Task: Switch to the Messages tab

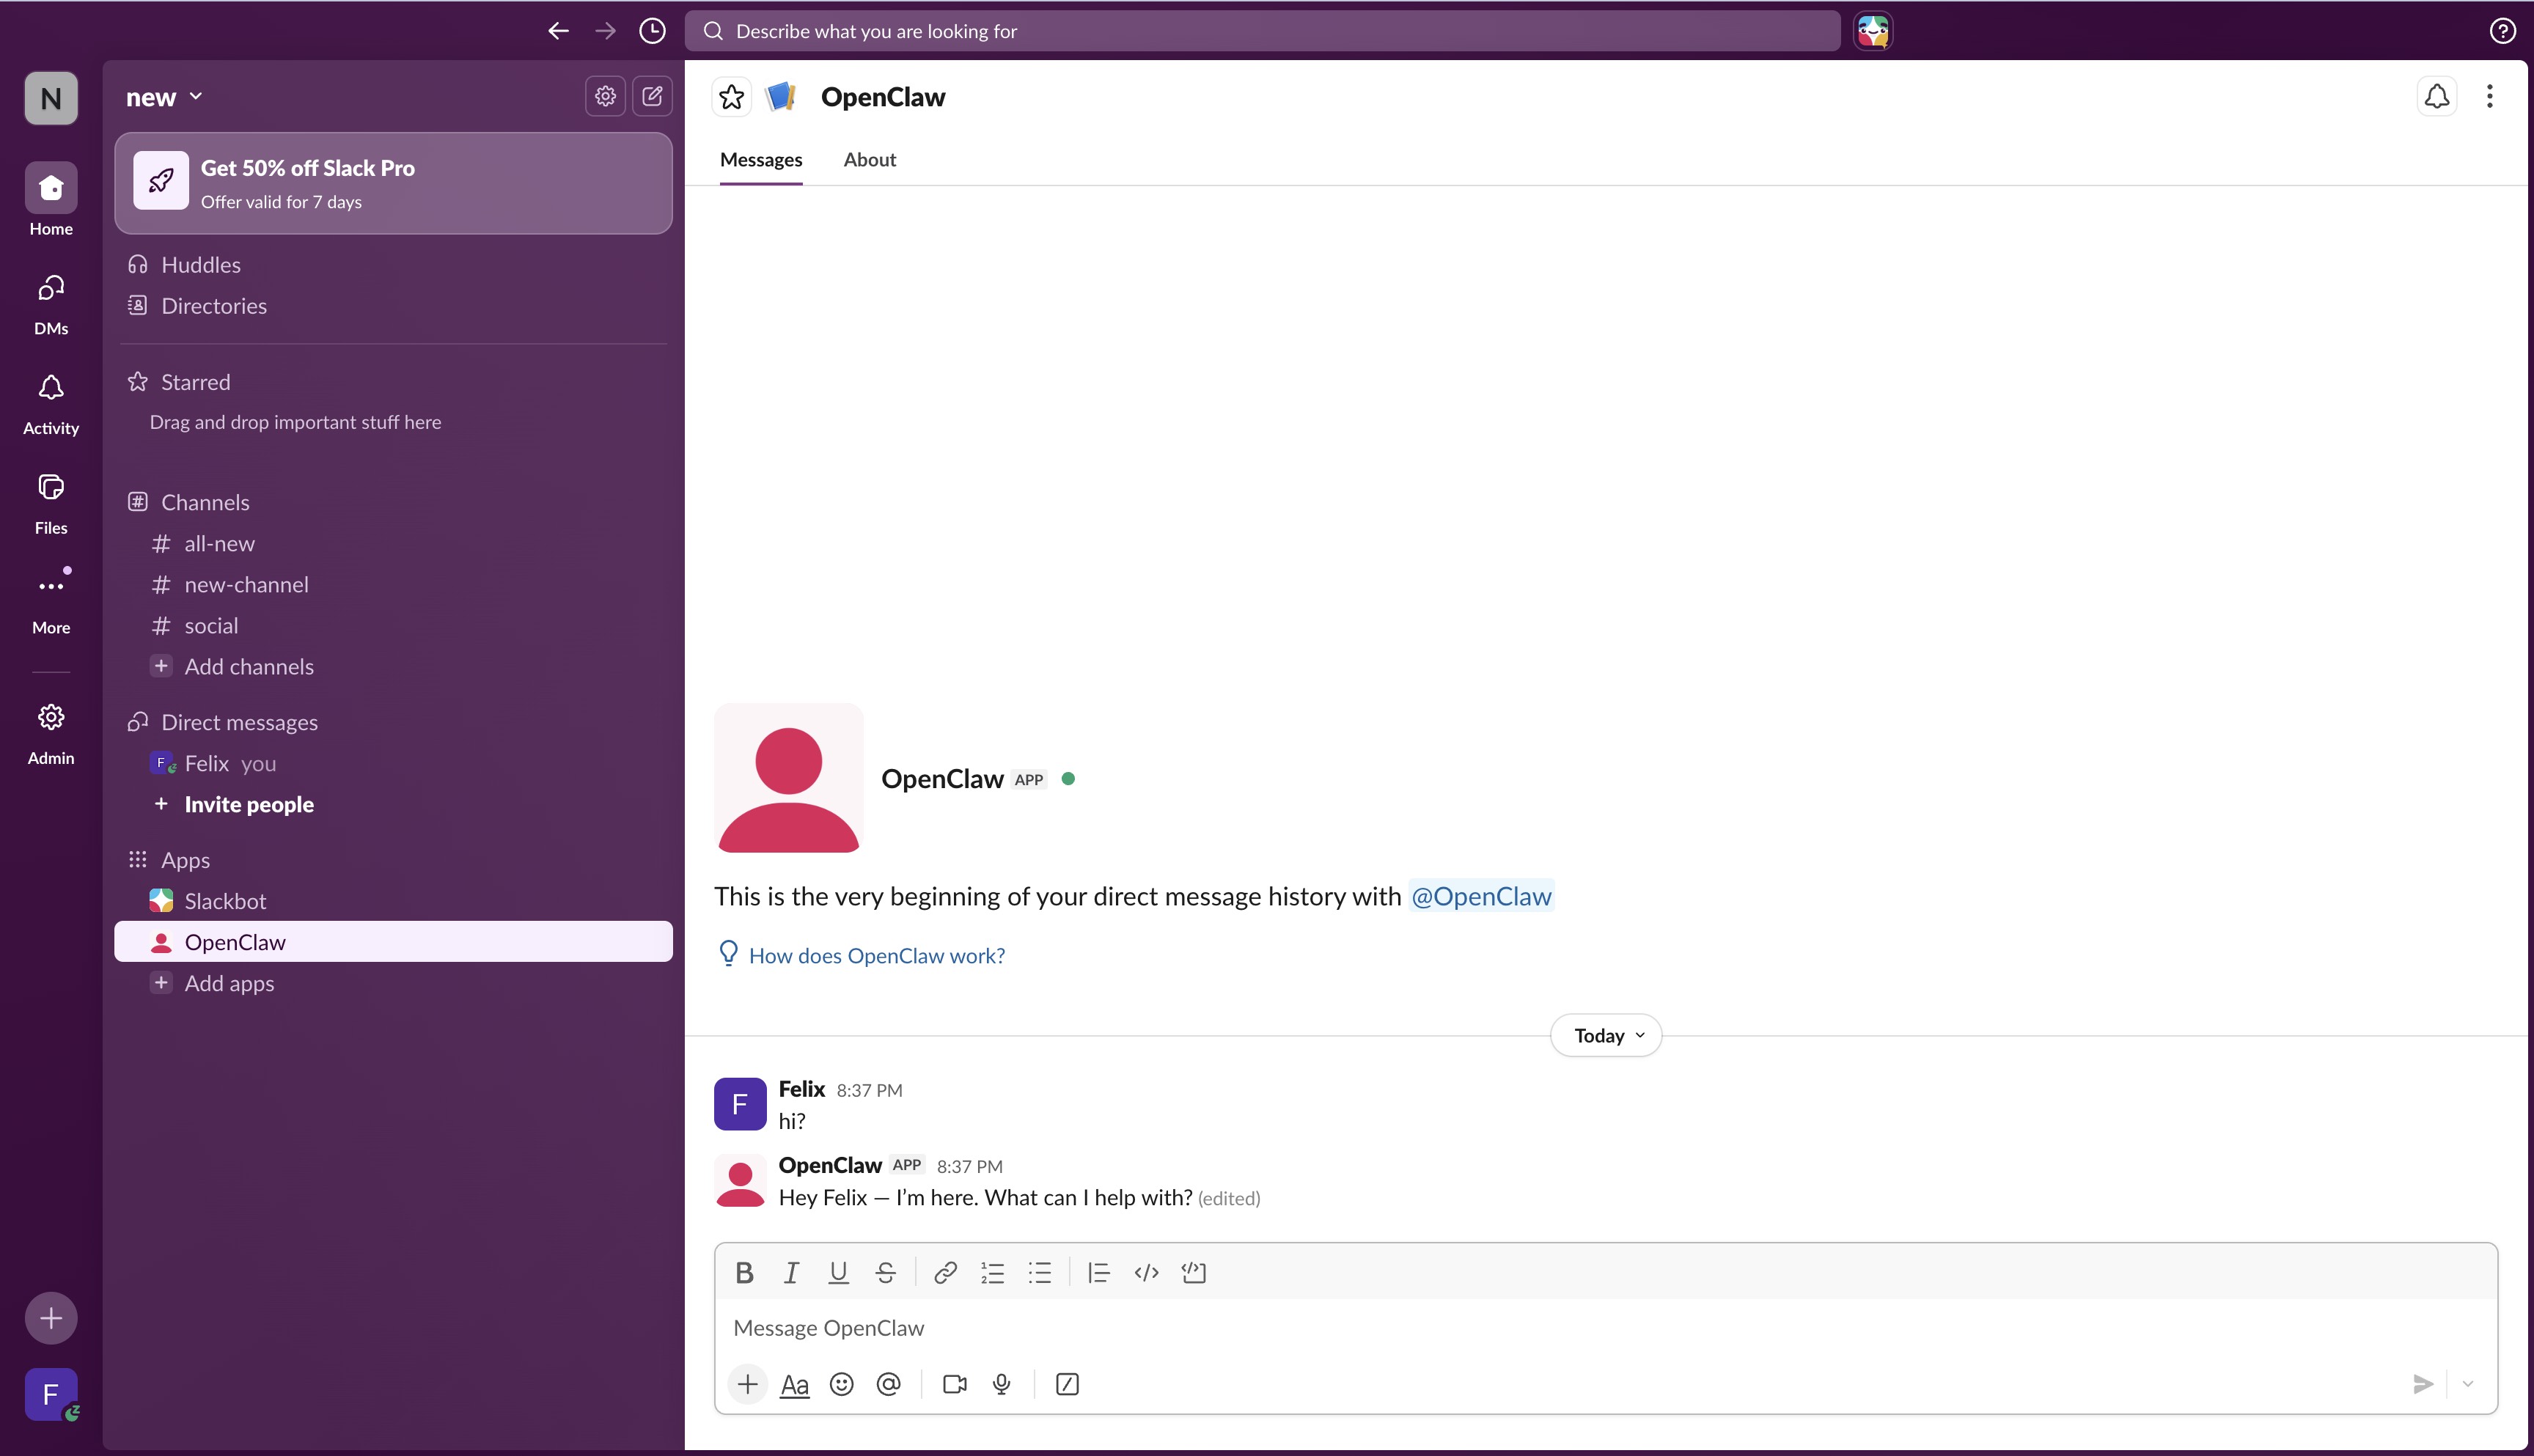Action: 761,160
